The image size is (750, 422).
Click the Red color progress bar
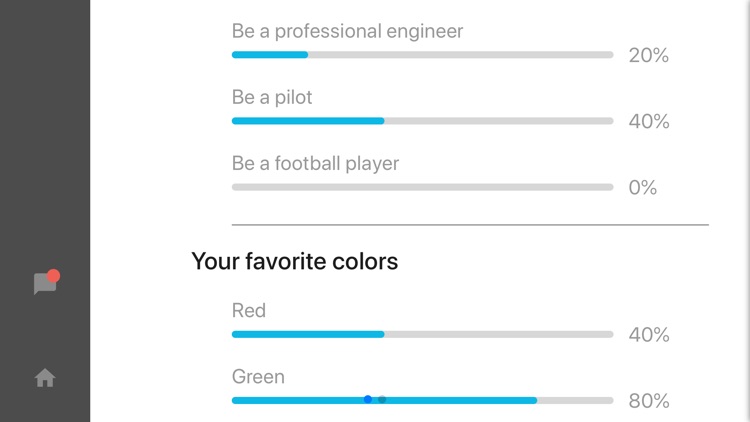tap(422, 334)
